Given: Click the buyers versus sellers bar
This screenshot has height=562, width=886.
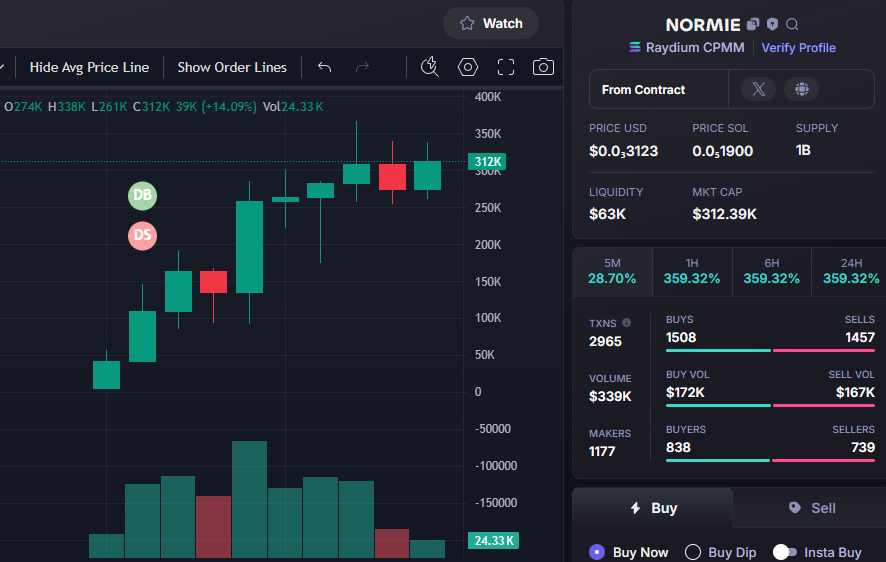Looking at the screenshot, I should pos(770,460).
